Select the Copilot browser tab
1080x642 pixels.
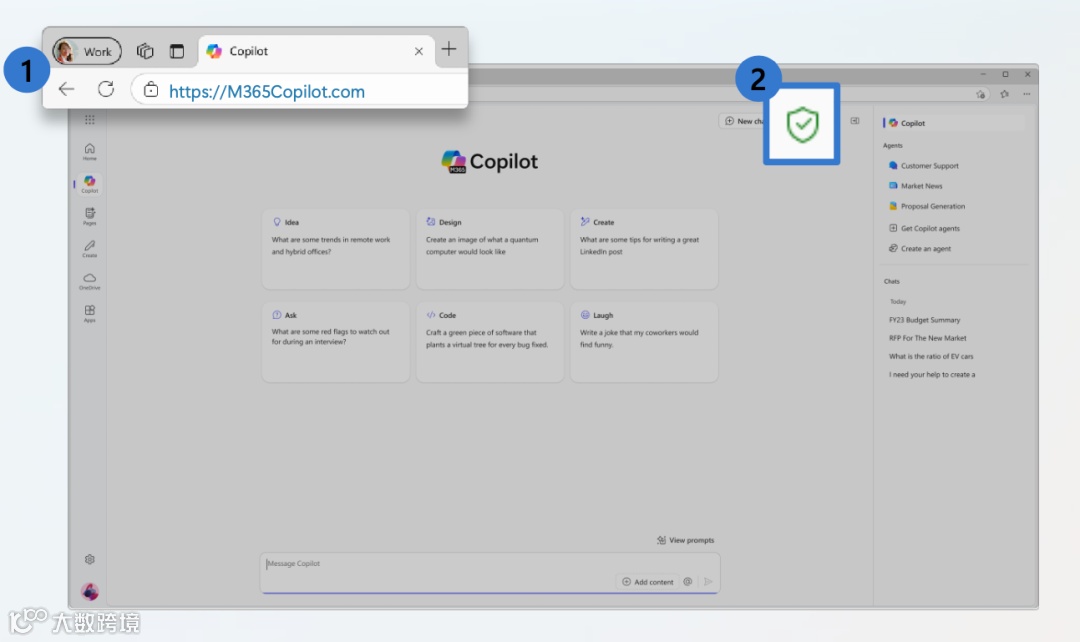pos(315,51)
